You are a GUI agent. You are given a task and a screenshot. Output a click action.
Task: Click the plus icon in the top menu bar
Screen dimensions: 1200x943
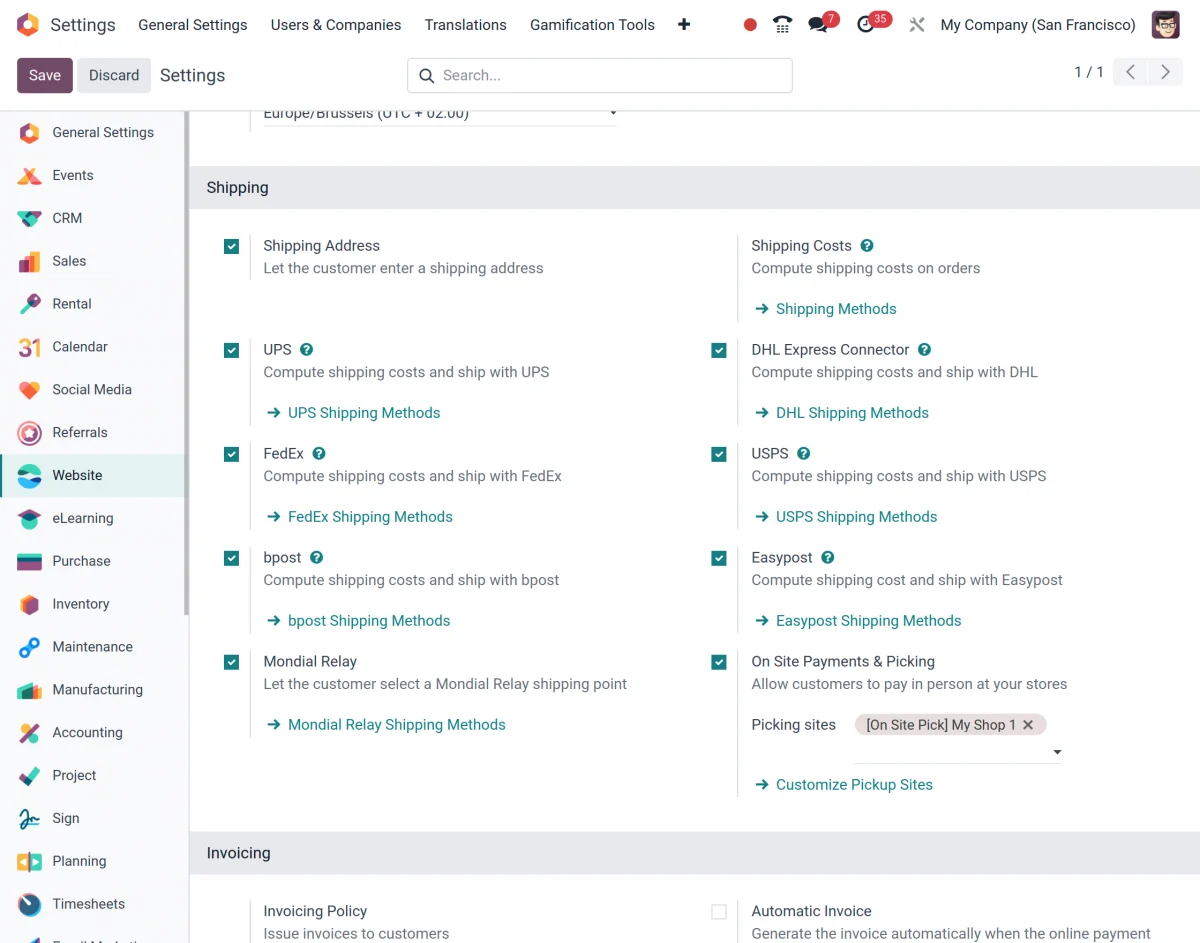point(684,24)
